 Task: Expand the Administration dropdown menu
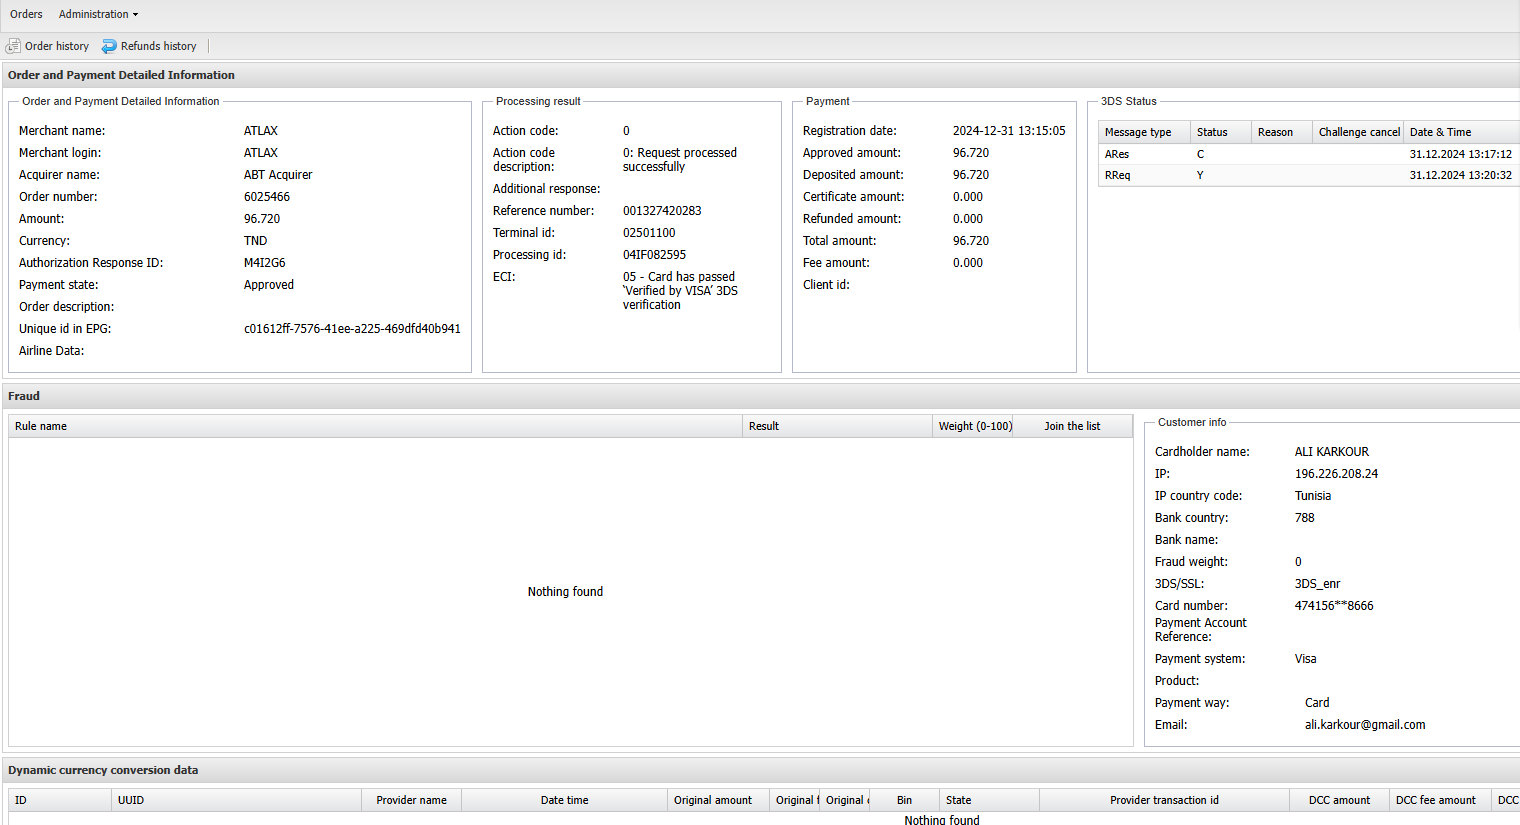pos(98,14)
